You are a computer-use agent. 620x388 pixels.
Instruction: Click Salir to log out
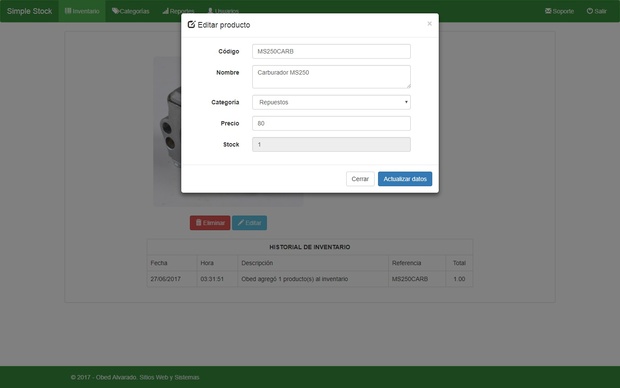[x=596, y=11]
